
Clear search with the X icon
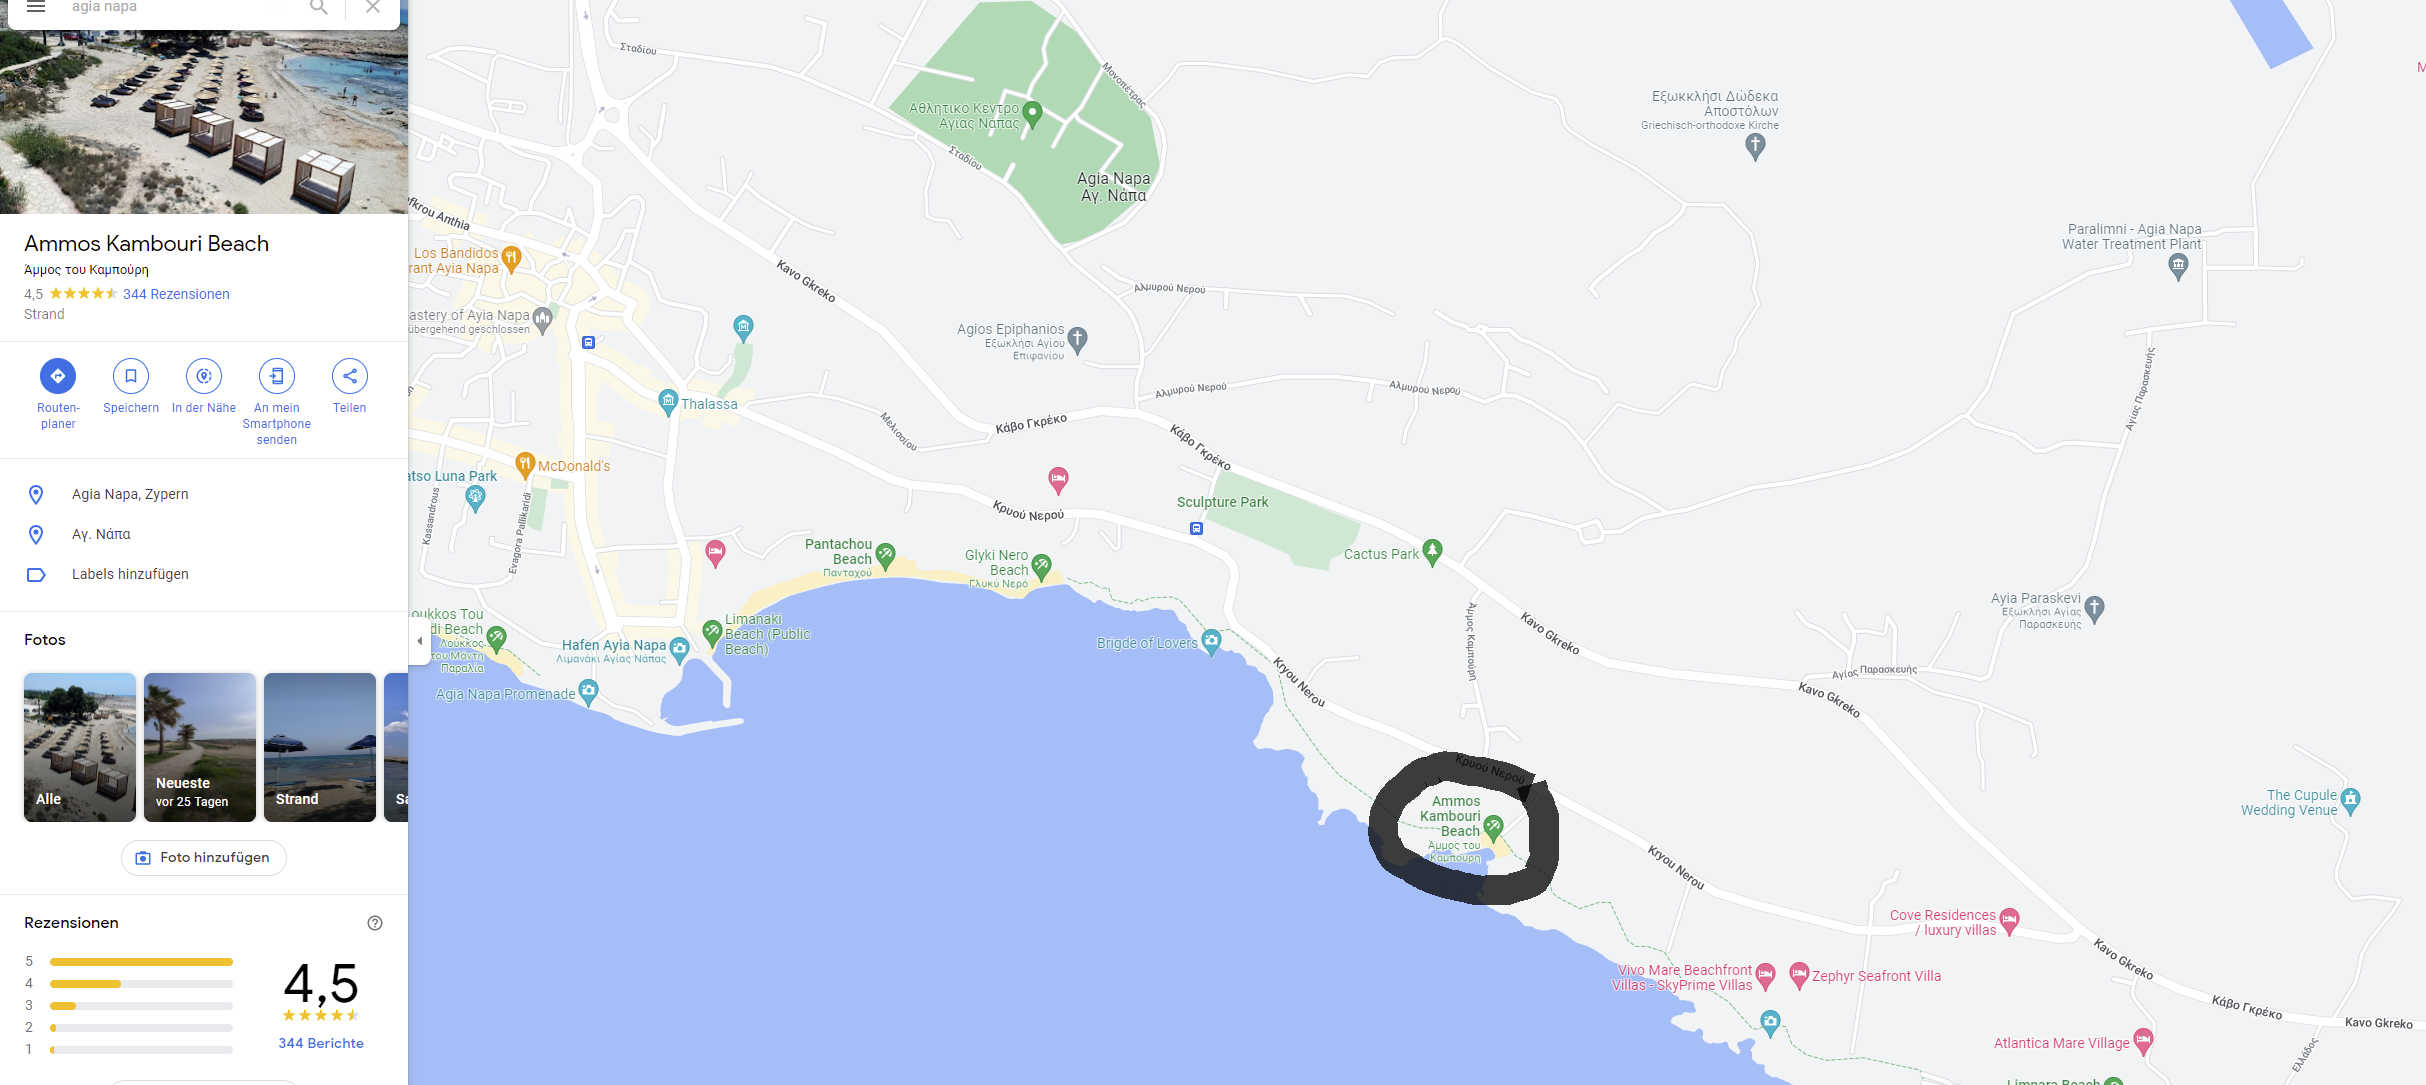(x=373, y=7)
